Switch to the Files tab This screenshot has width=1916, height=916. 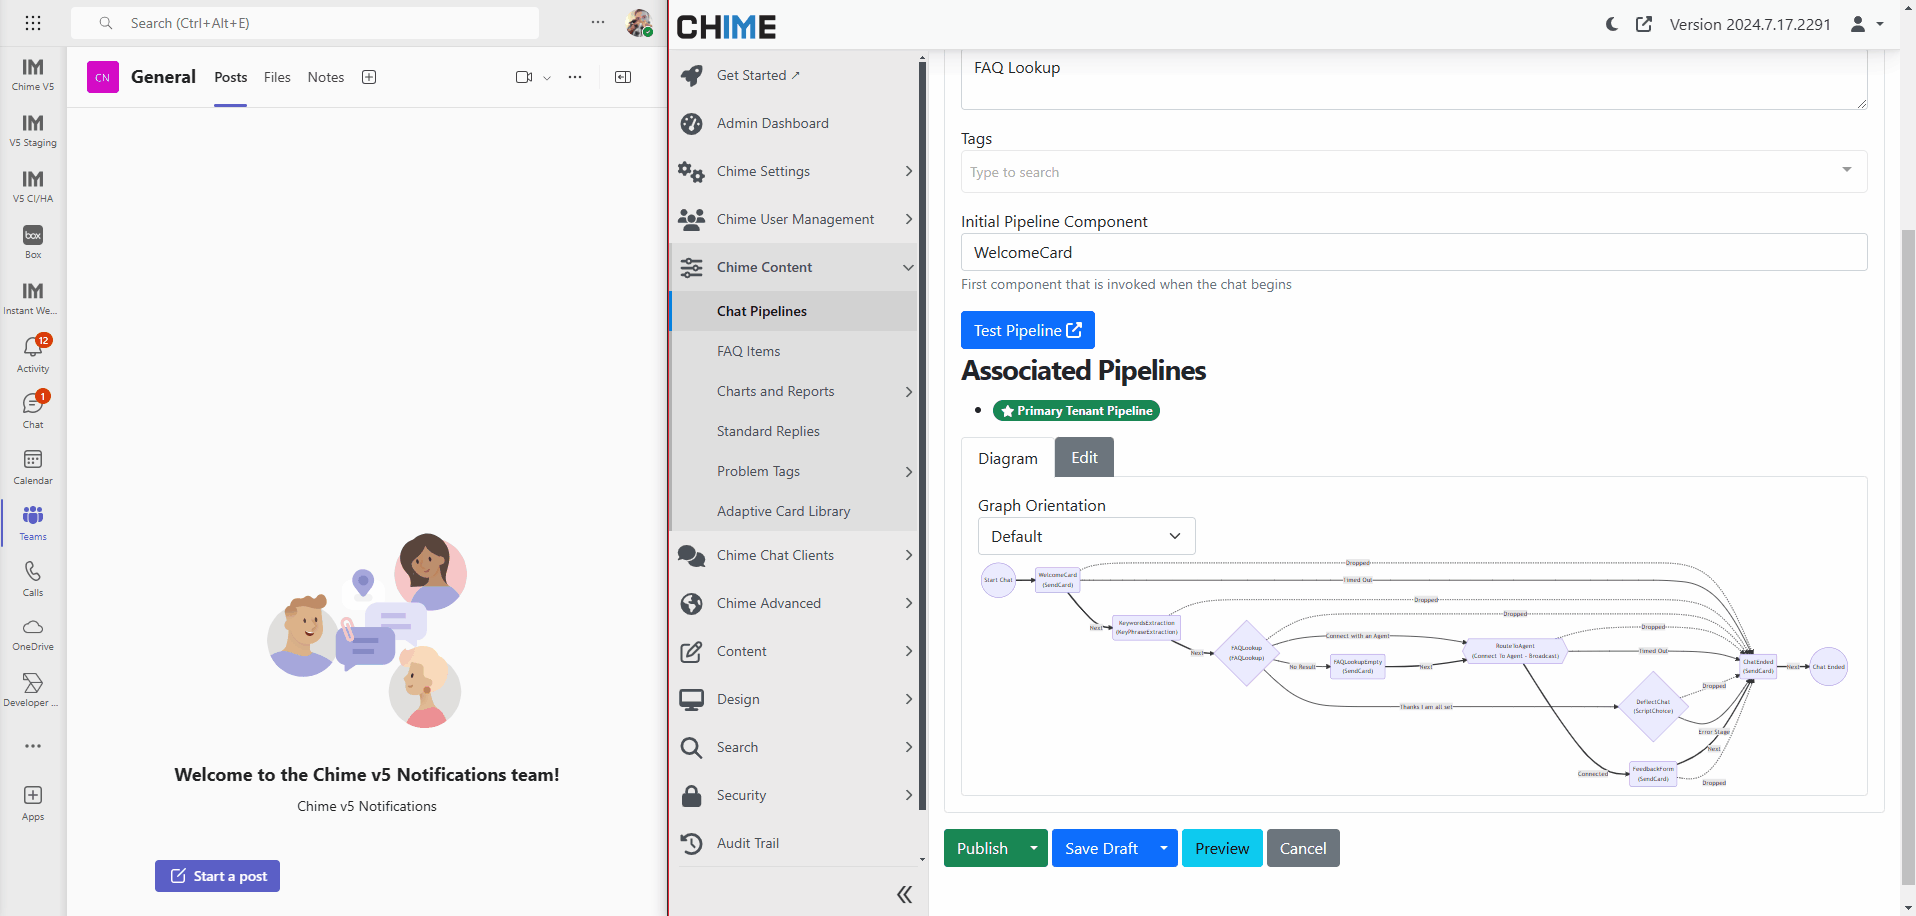tap(277, 77)
